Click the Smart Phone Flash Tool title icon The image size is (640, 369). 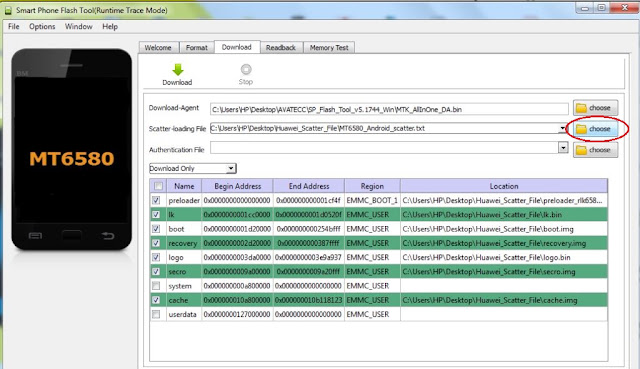point(8,10)
